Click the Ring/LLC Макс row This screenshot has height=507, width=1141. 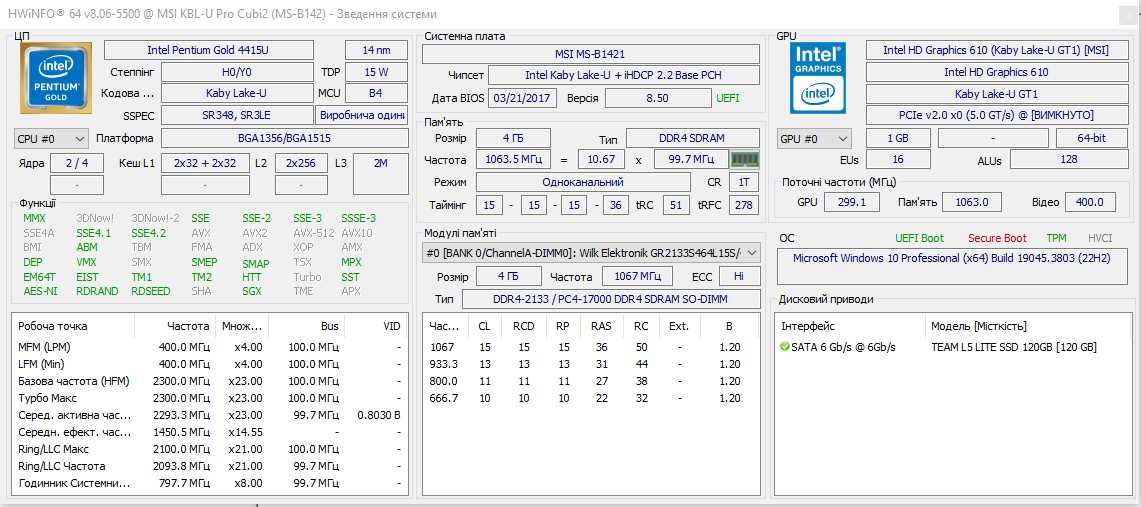210,449
